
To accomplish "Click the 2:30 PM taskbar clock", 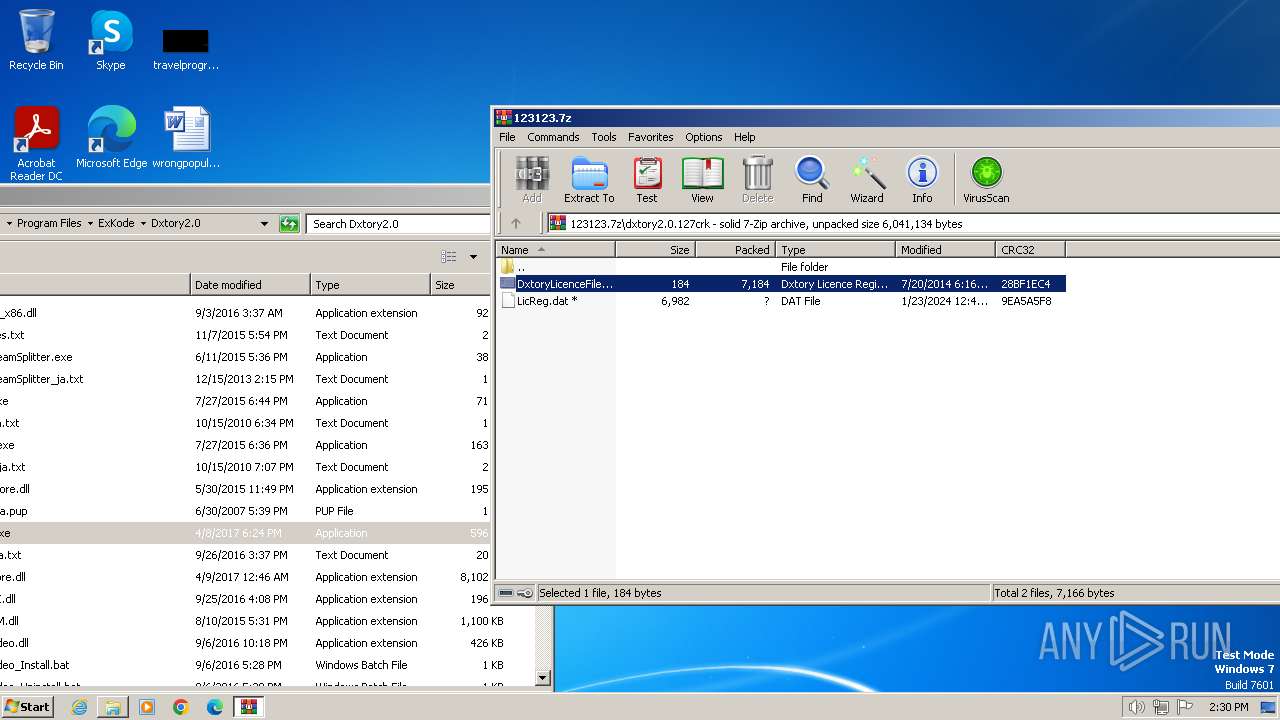I will pos(1228,707).
